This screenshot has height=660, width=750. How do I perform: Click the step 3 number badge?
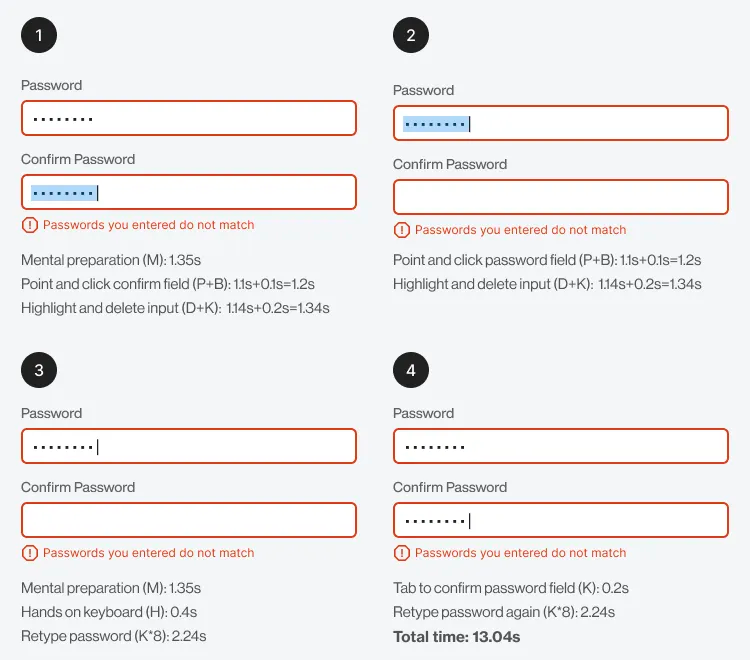coord(39,371)
